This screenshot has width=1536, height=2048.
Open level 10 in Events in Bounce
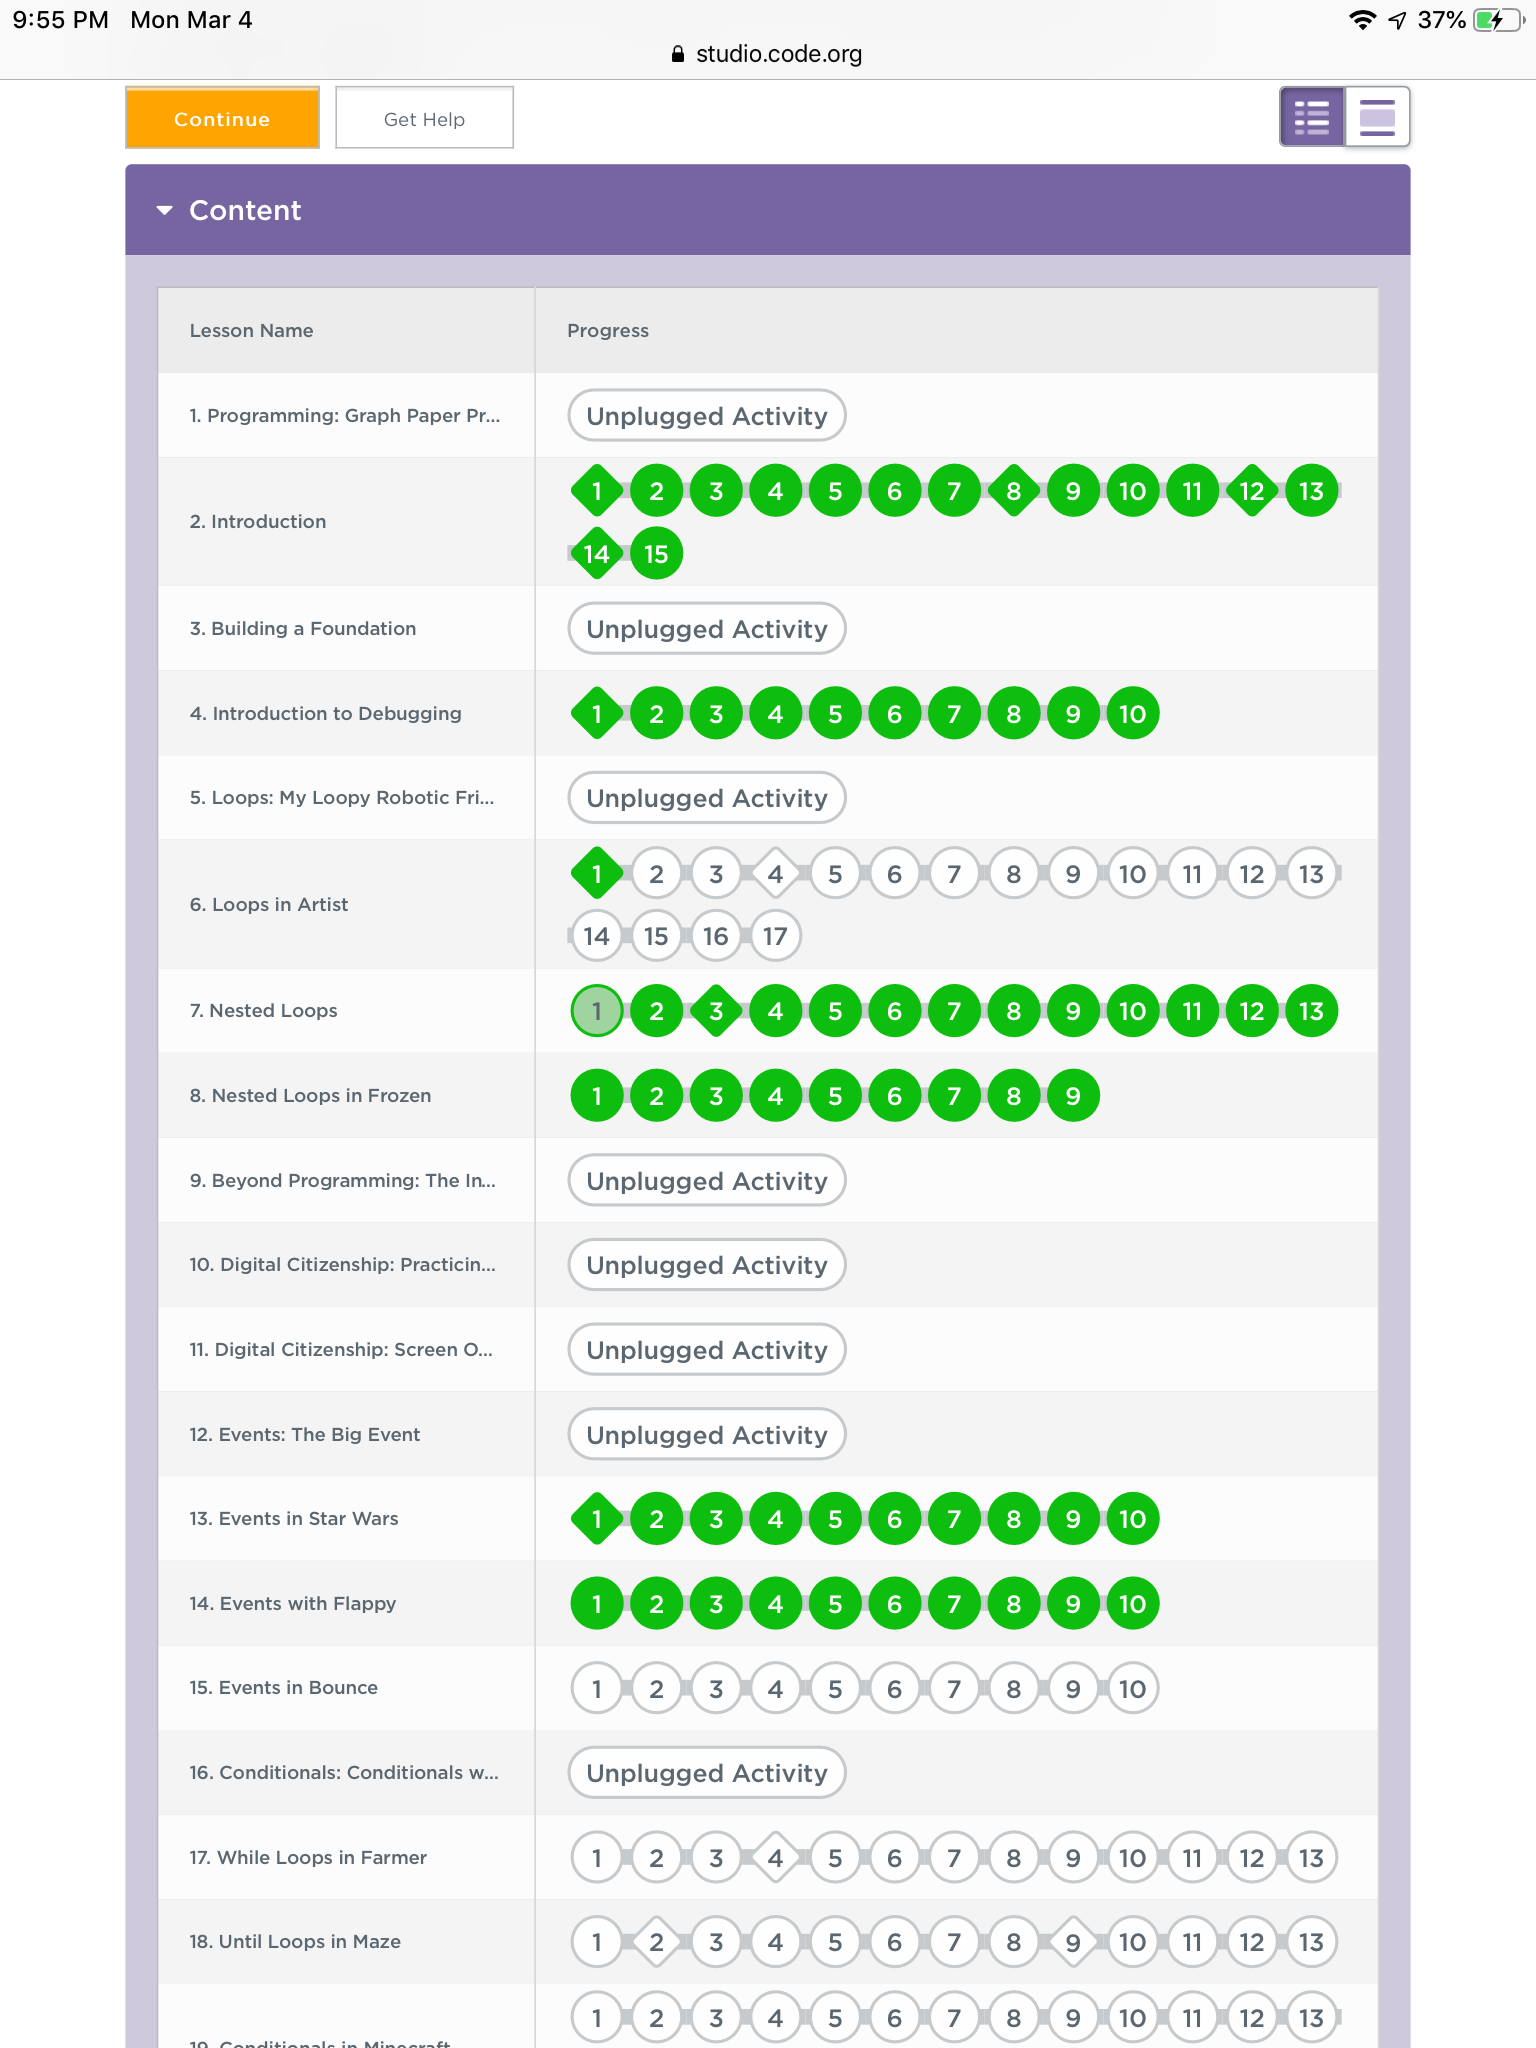pyautogui.click(x=1132, y=1689)
